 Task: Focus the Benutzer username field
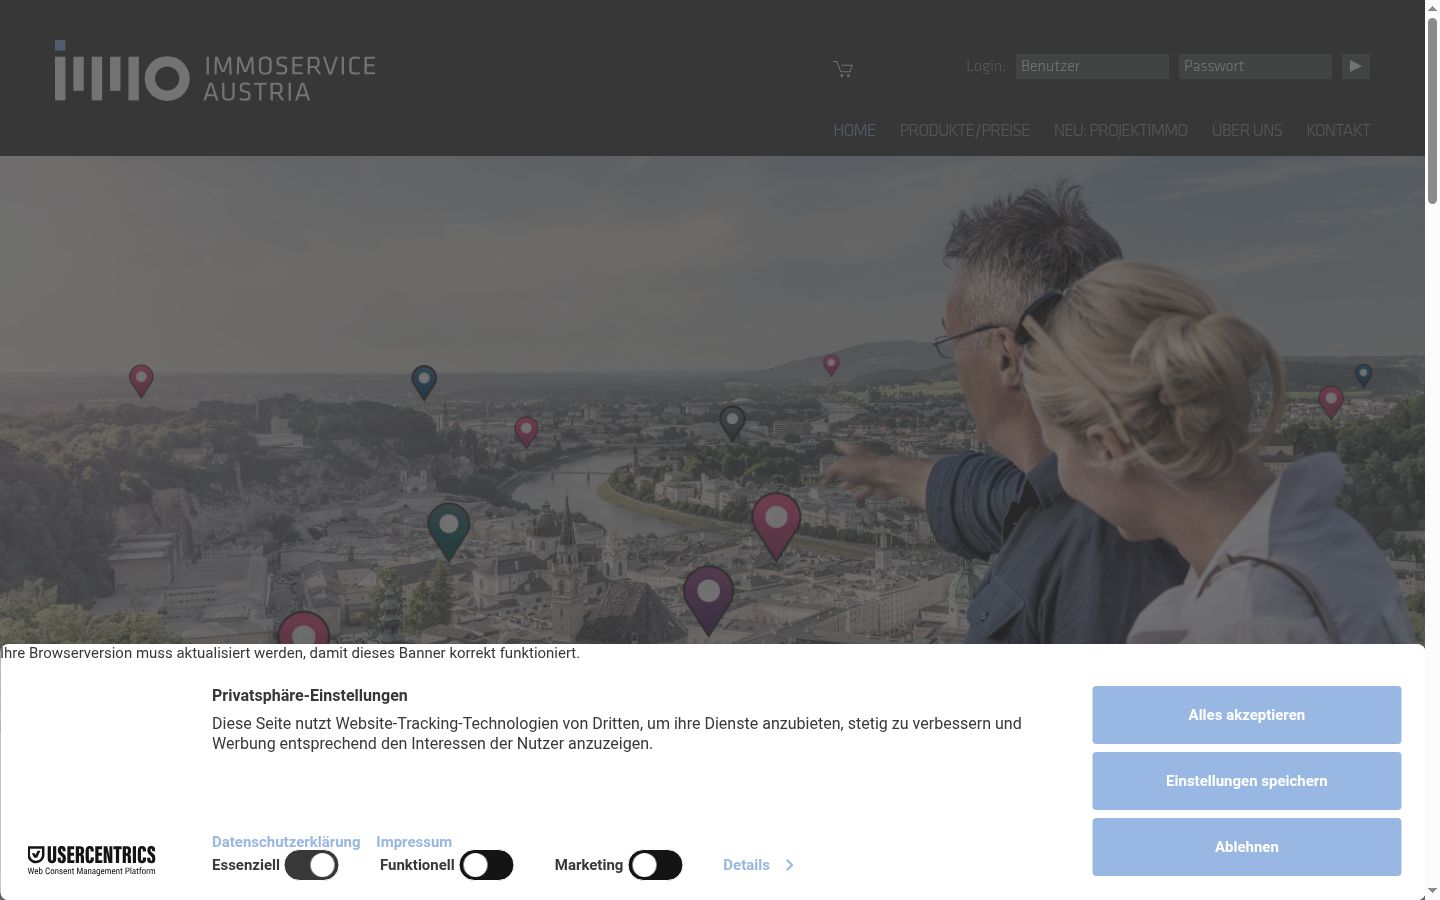(1092, 66)
